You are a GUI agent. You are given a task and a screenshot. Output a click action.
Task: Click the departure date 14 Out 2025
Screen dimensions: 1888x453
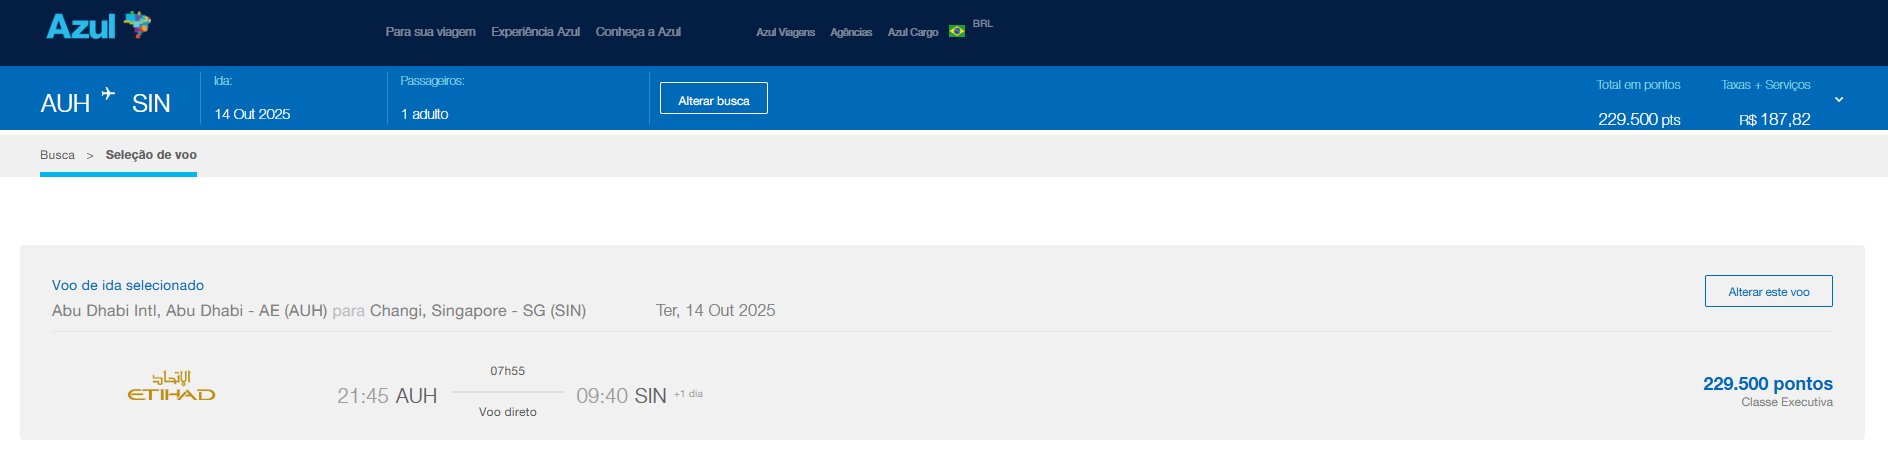(x=252, y=114)
